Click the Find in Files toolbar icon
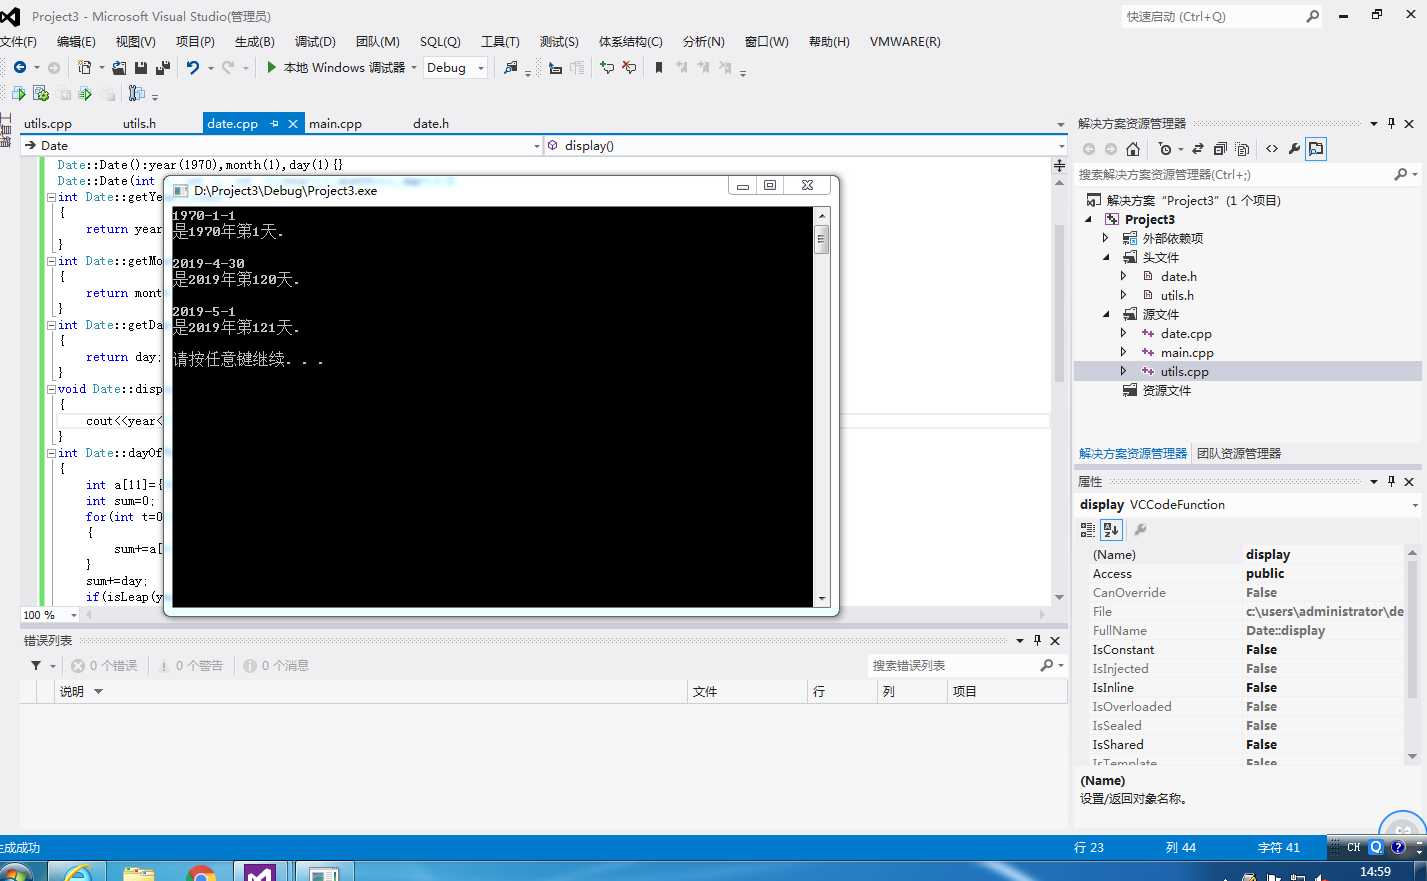The height and width of the screenshot is (881, 1427). 510,67
